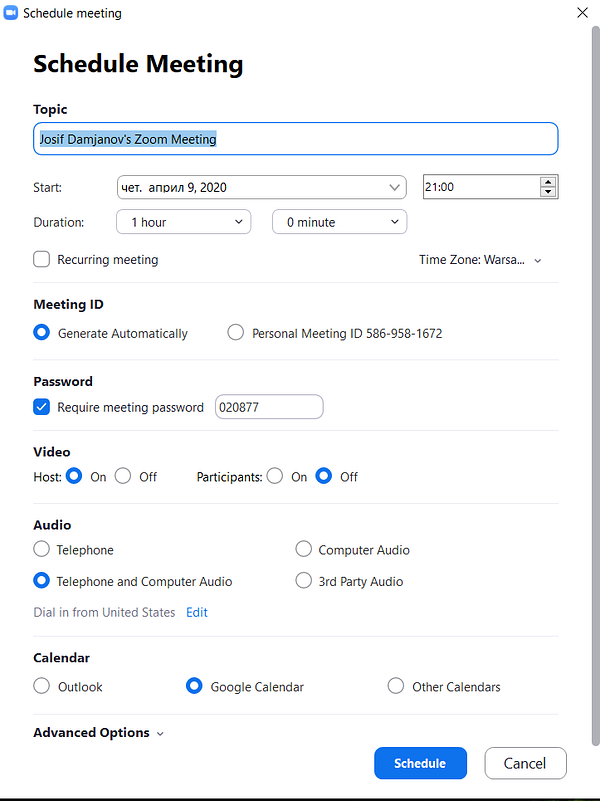Viewport: 600px width, 801px height.
Task: Click the Topic text field
Action: (296, 138)
